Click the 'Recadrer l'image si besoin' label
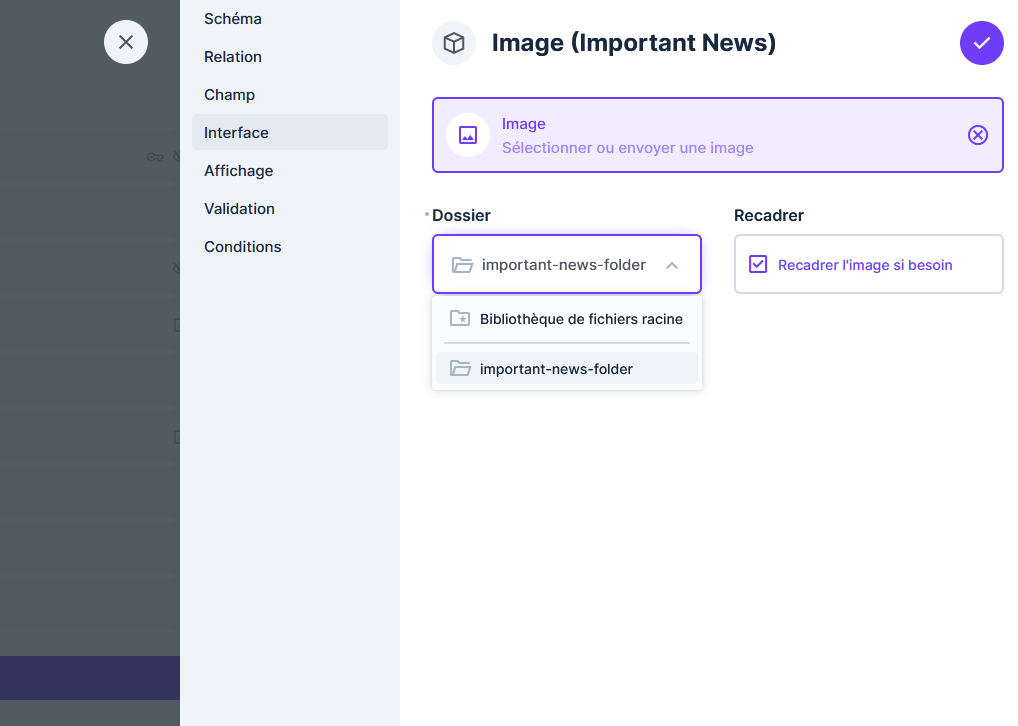Image resolution: width=1018 pixels, height=726 pixels. point(865,265)
